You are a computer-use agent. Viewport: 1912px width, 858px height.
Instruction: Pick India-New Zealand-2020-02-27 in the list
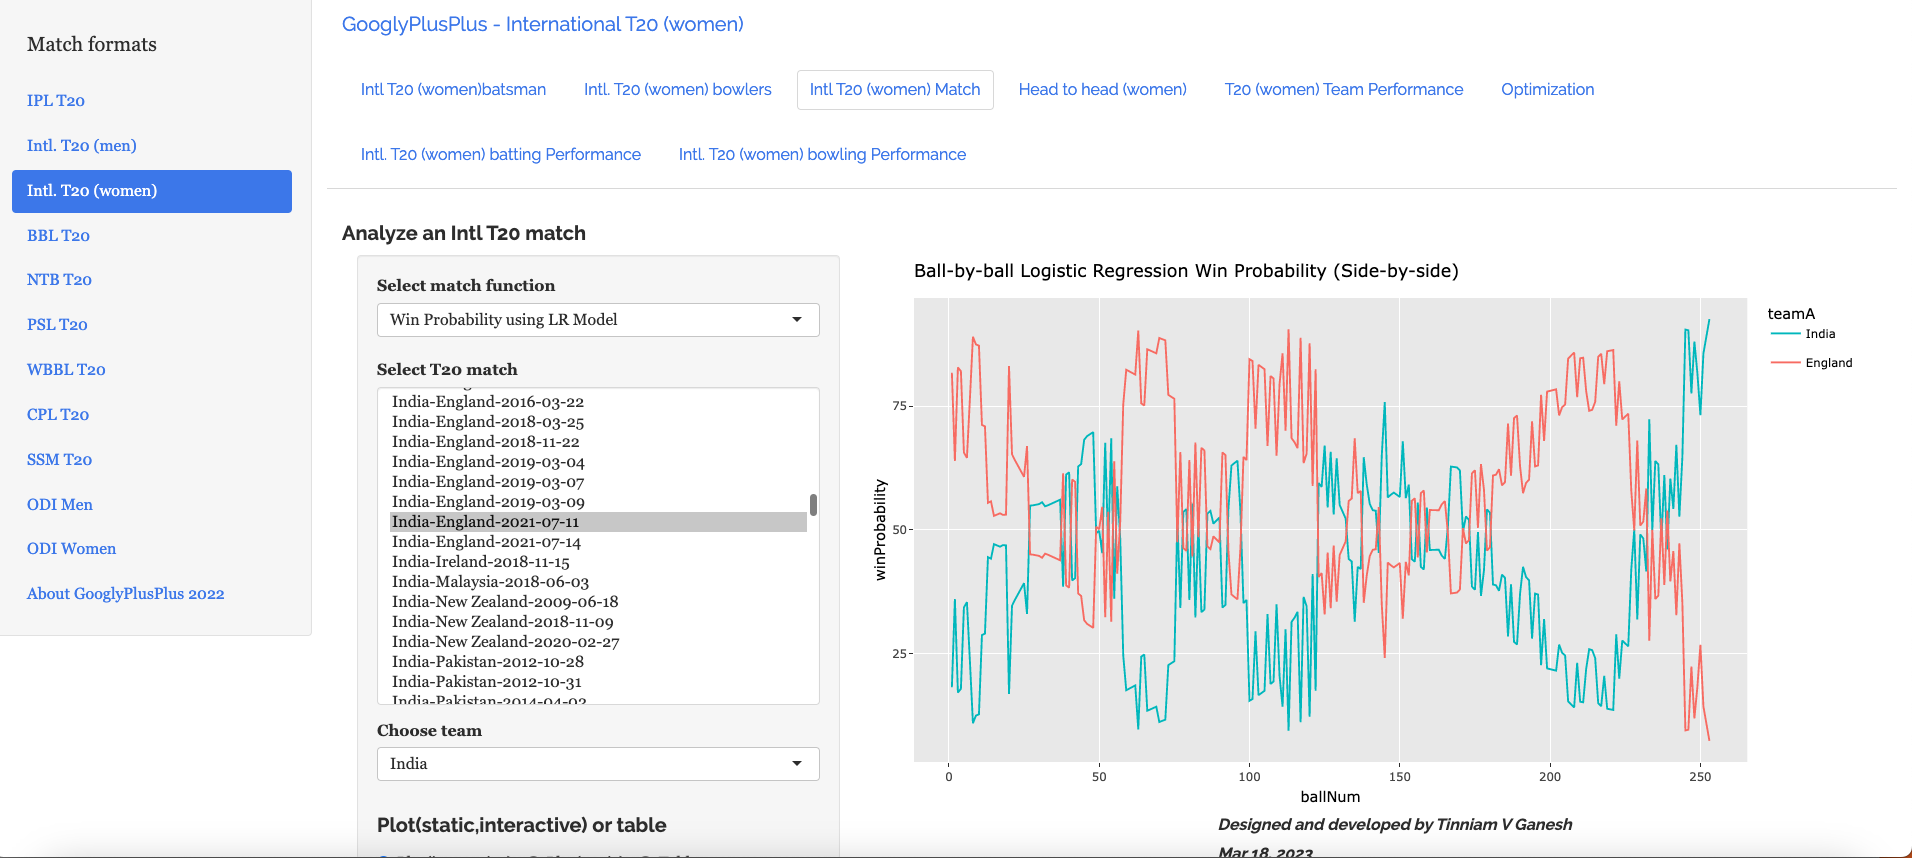point(505,642)
